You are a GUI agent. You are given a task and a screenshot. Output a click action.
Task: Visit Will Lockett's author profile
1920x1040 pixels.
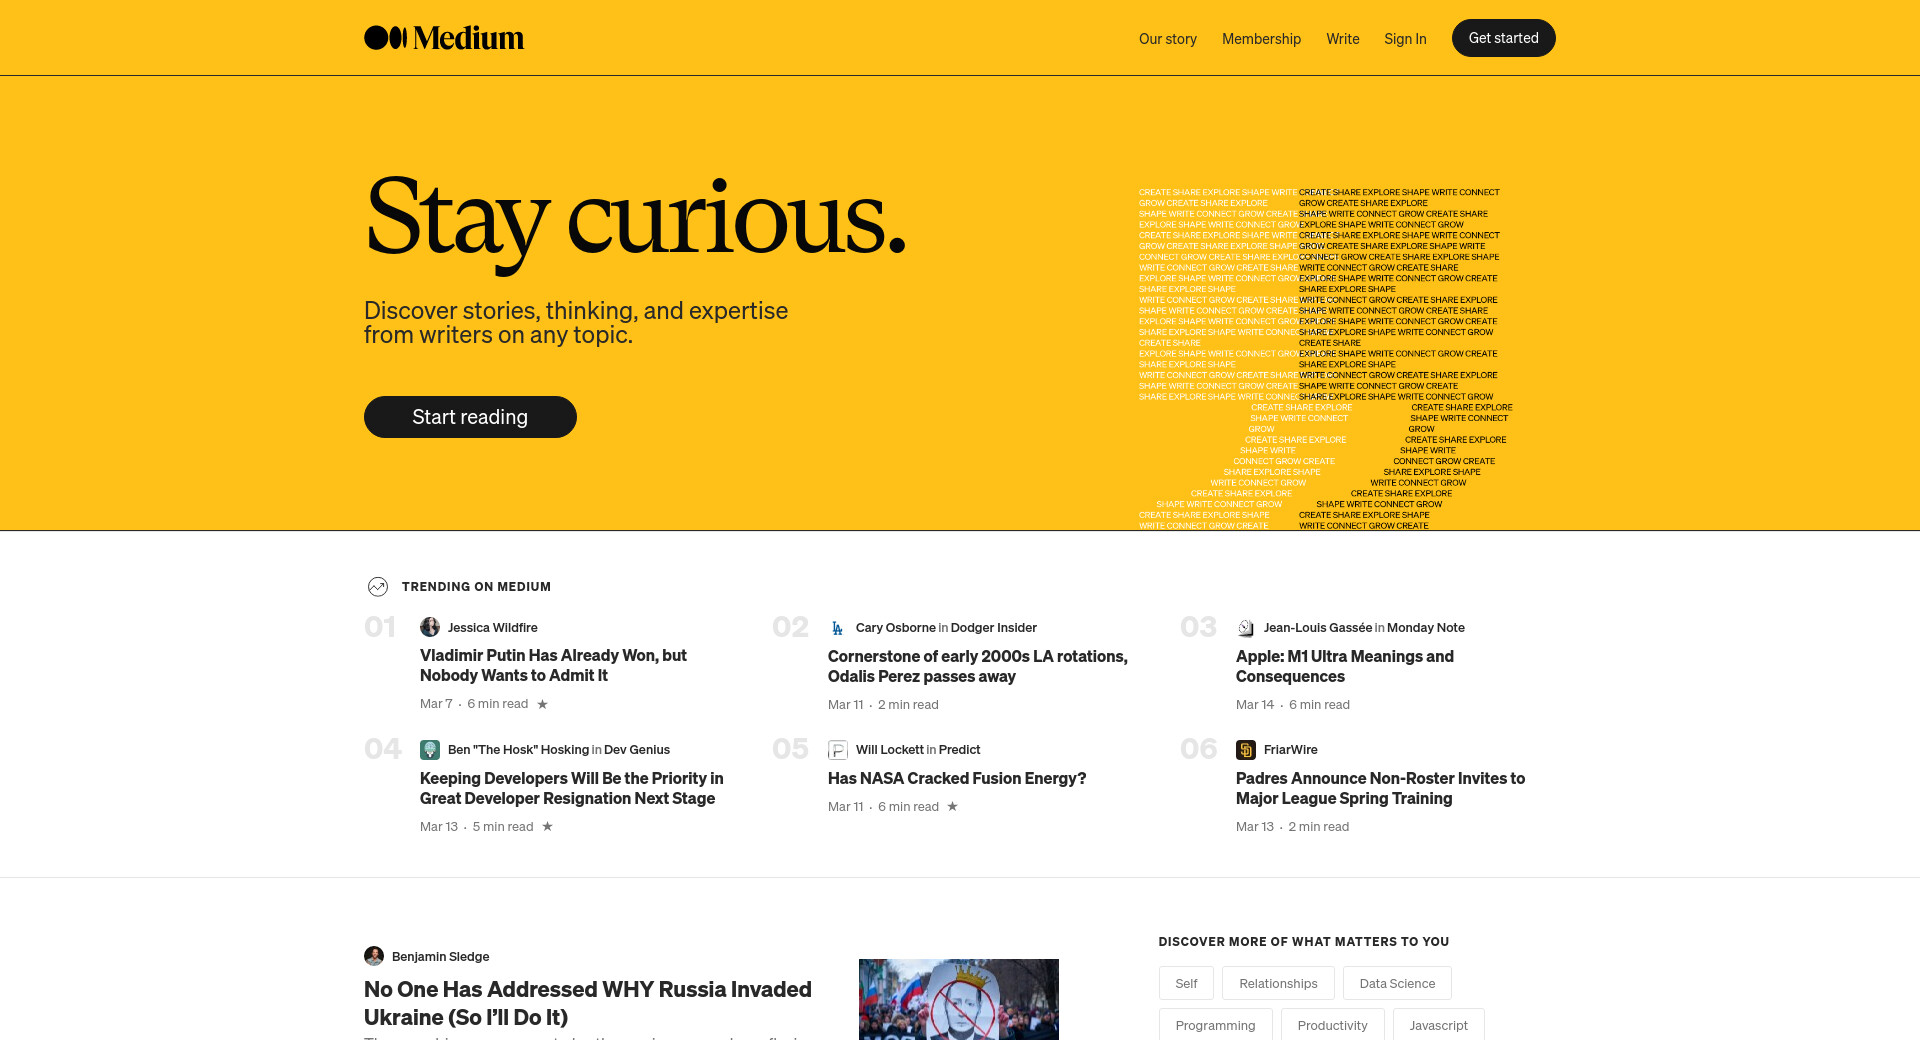coord(890,750)
